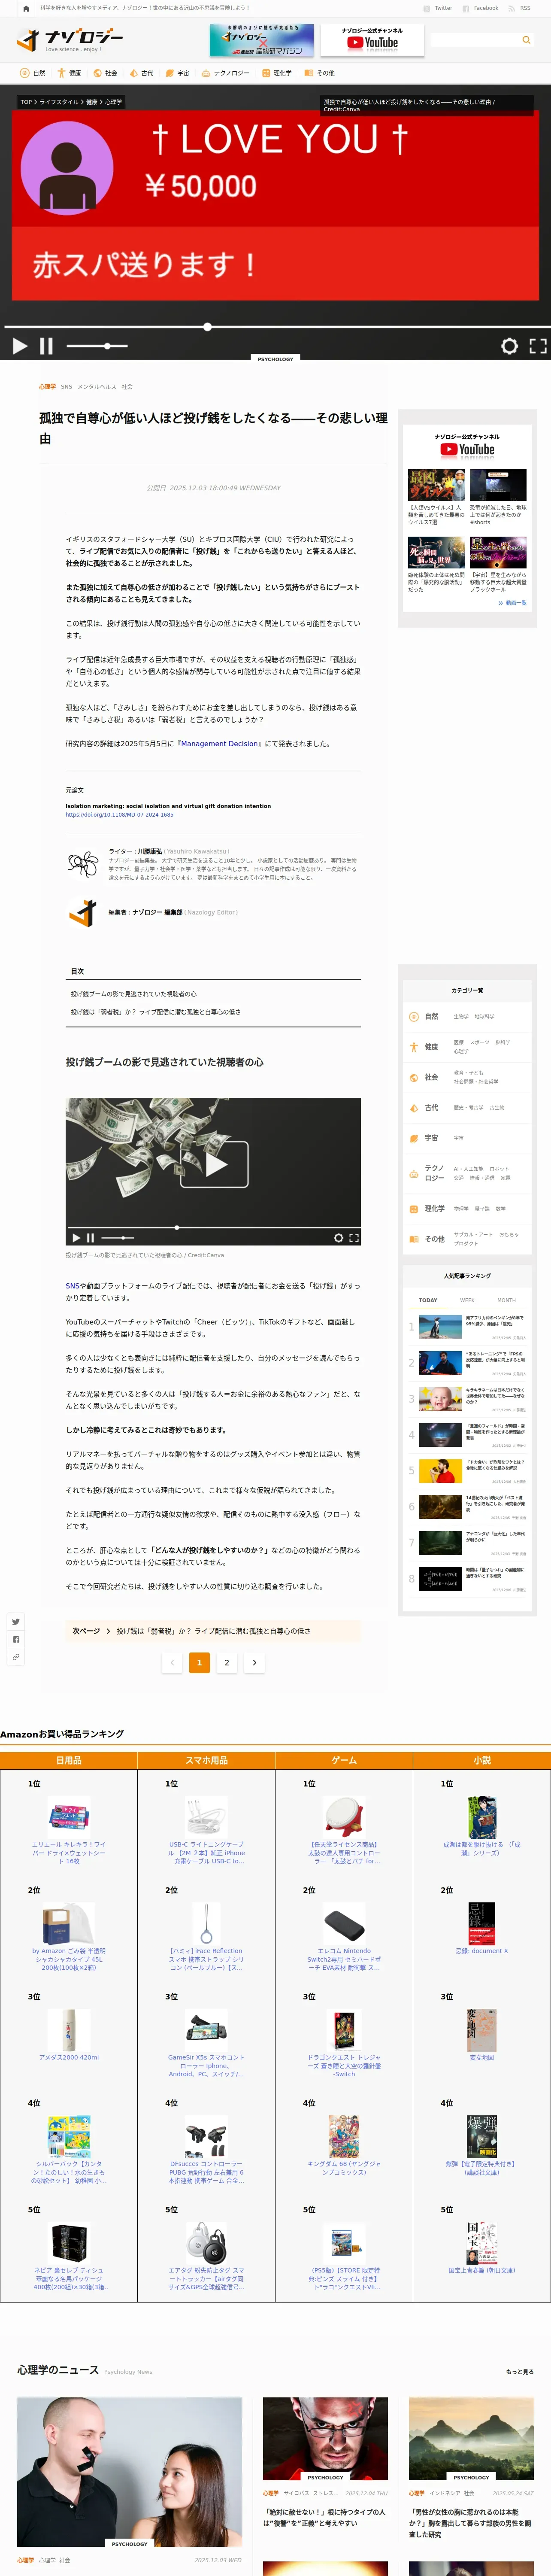Open the 動画一覧 link in YouTube widget
The height and width of the screenshot is (2576, 551).
[x=512, y=603]
